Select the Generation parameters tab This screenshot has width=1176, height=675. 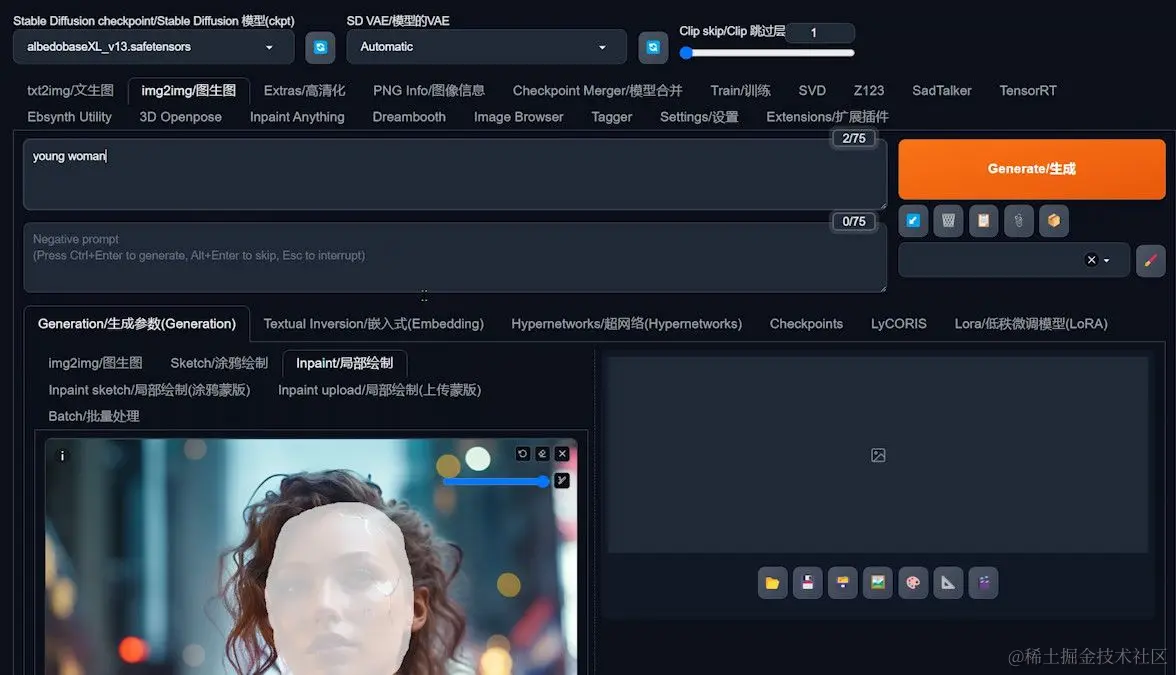136,324
